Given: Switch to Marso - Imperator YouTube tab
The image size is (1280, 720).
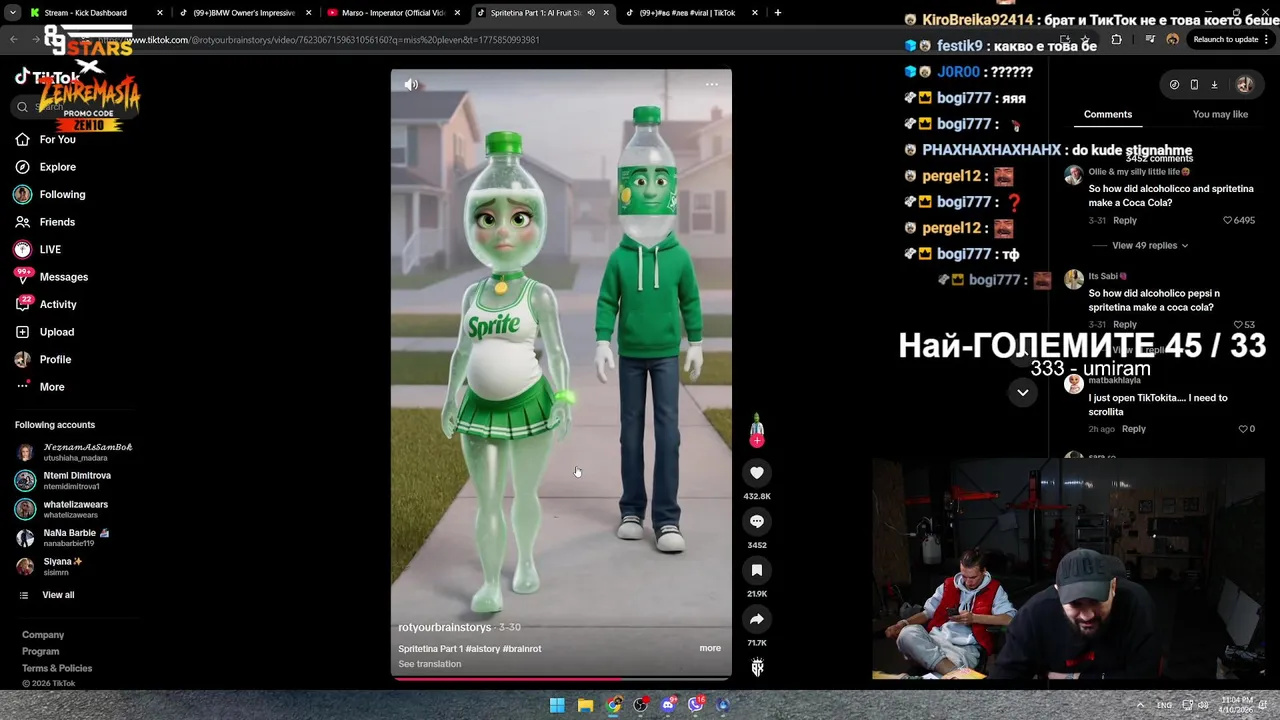Looking at the screenshot, I should pyautogui.click(x=393, y=13).
